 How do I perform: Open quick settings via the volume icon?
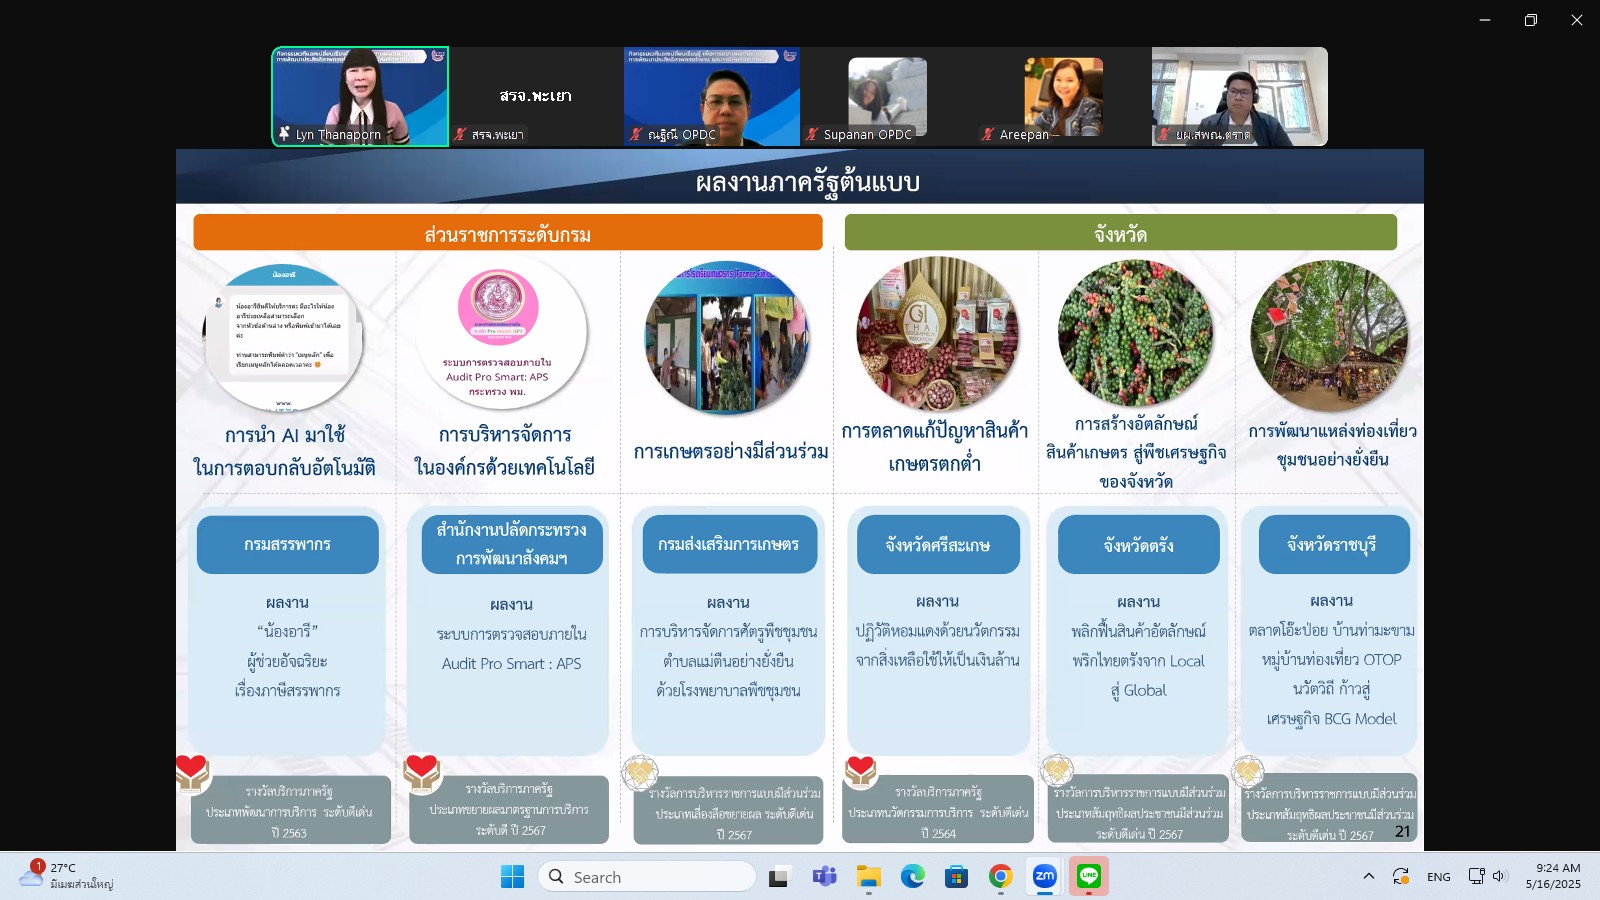(x=1499, y=877)
